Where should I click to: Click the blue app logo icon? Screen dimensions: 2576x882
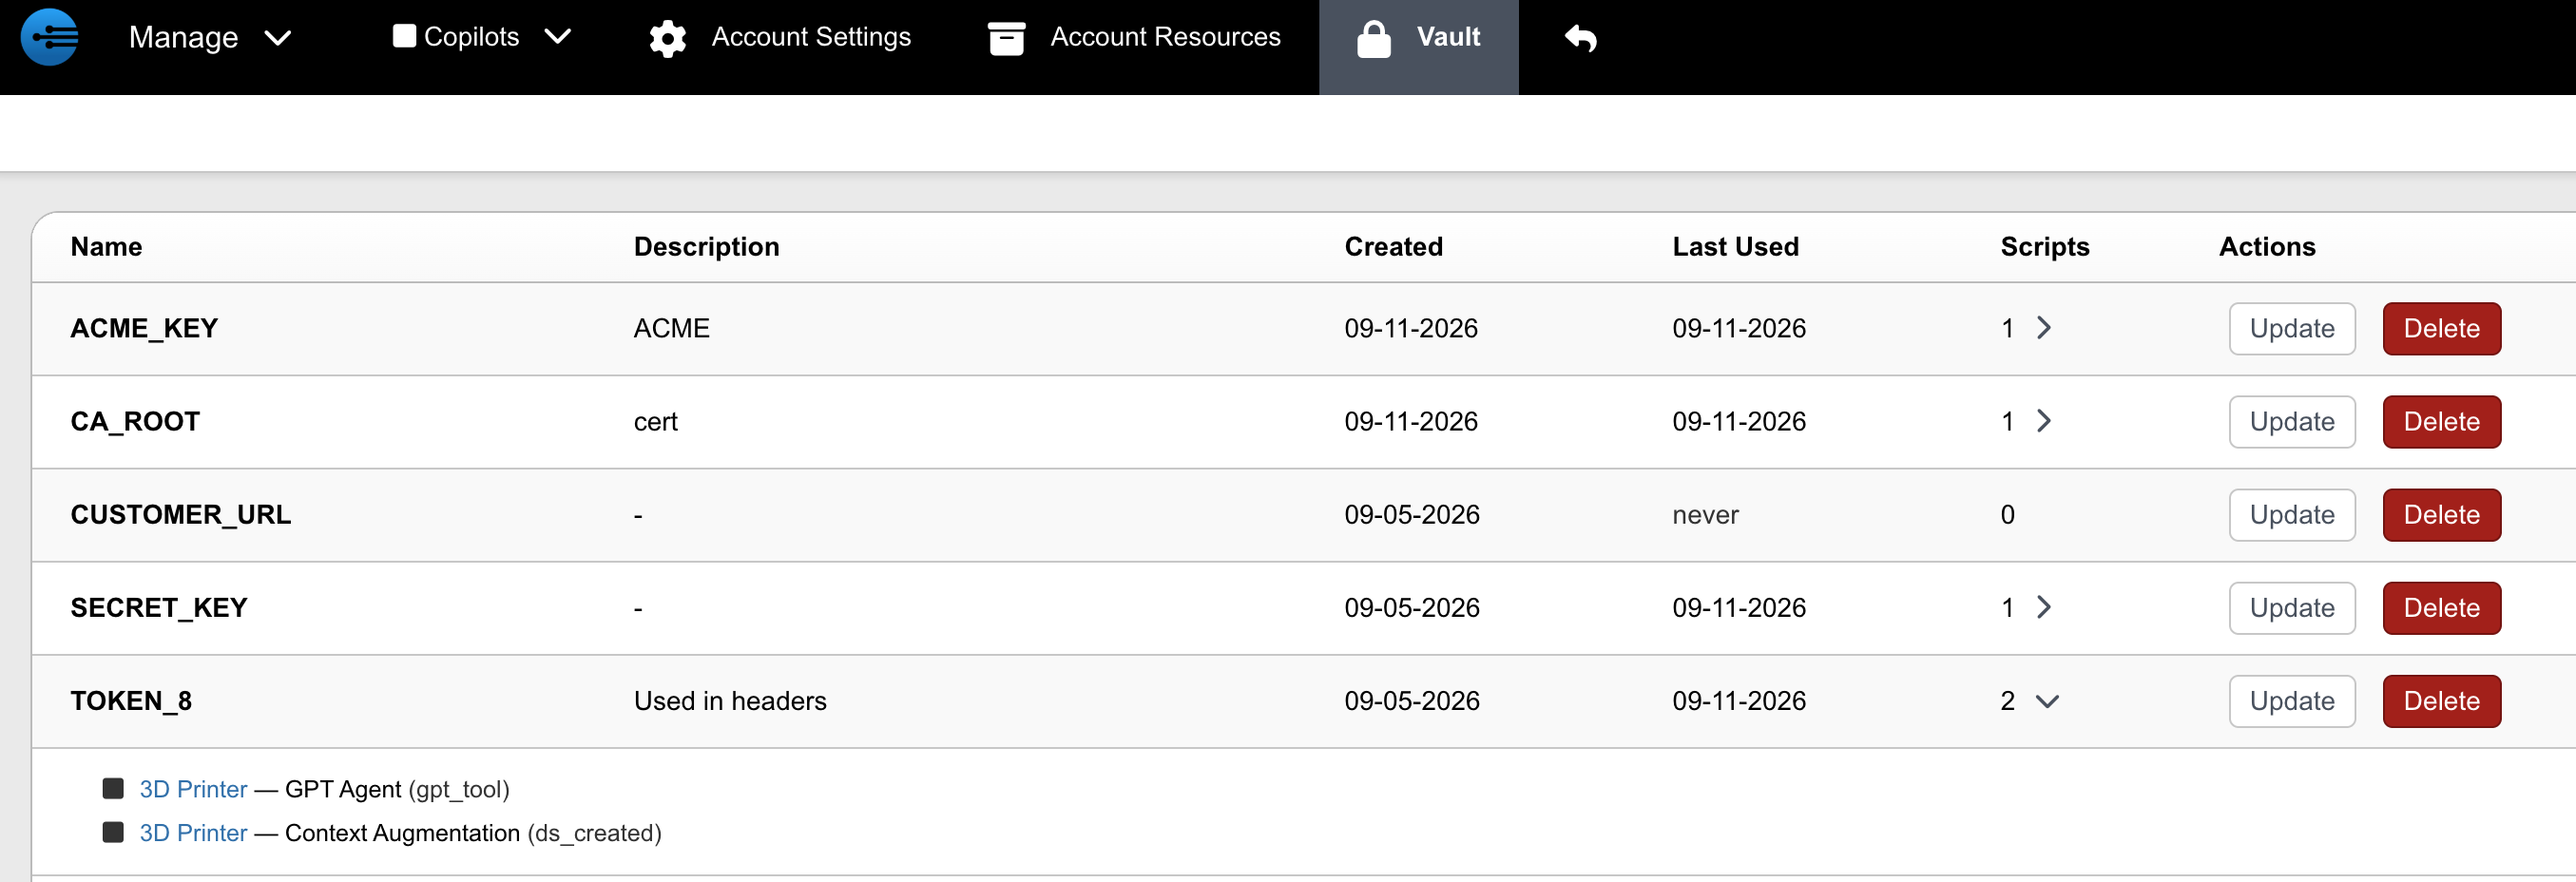point(50,37)
